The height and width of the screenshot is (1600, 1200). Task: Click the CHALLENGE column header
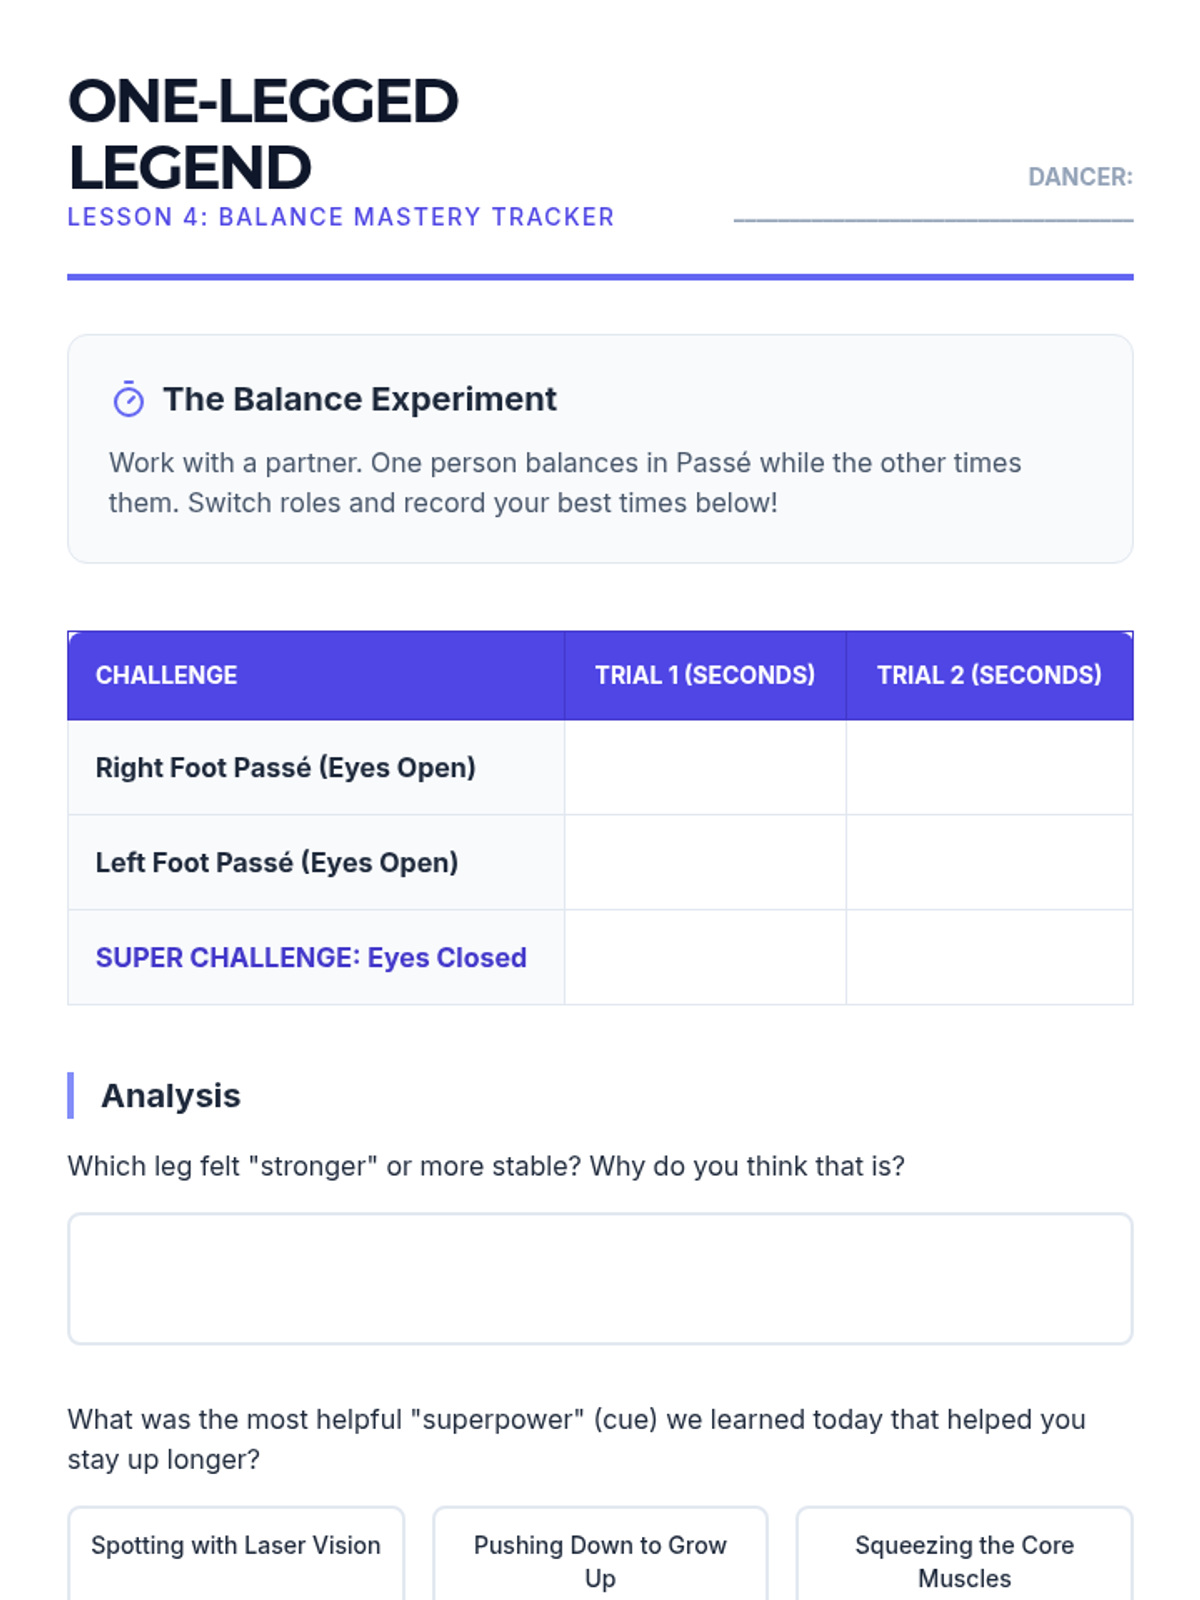point(167,675)
